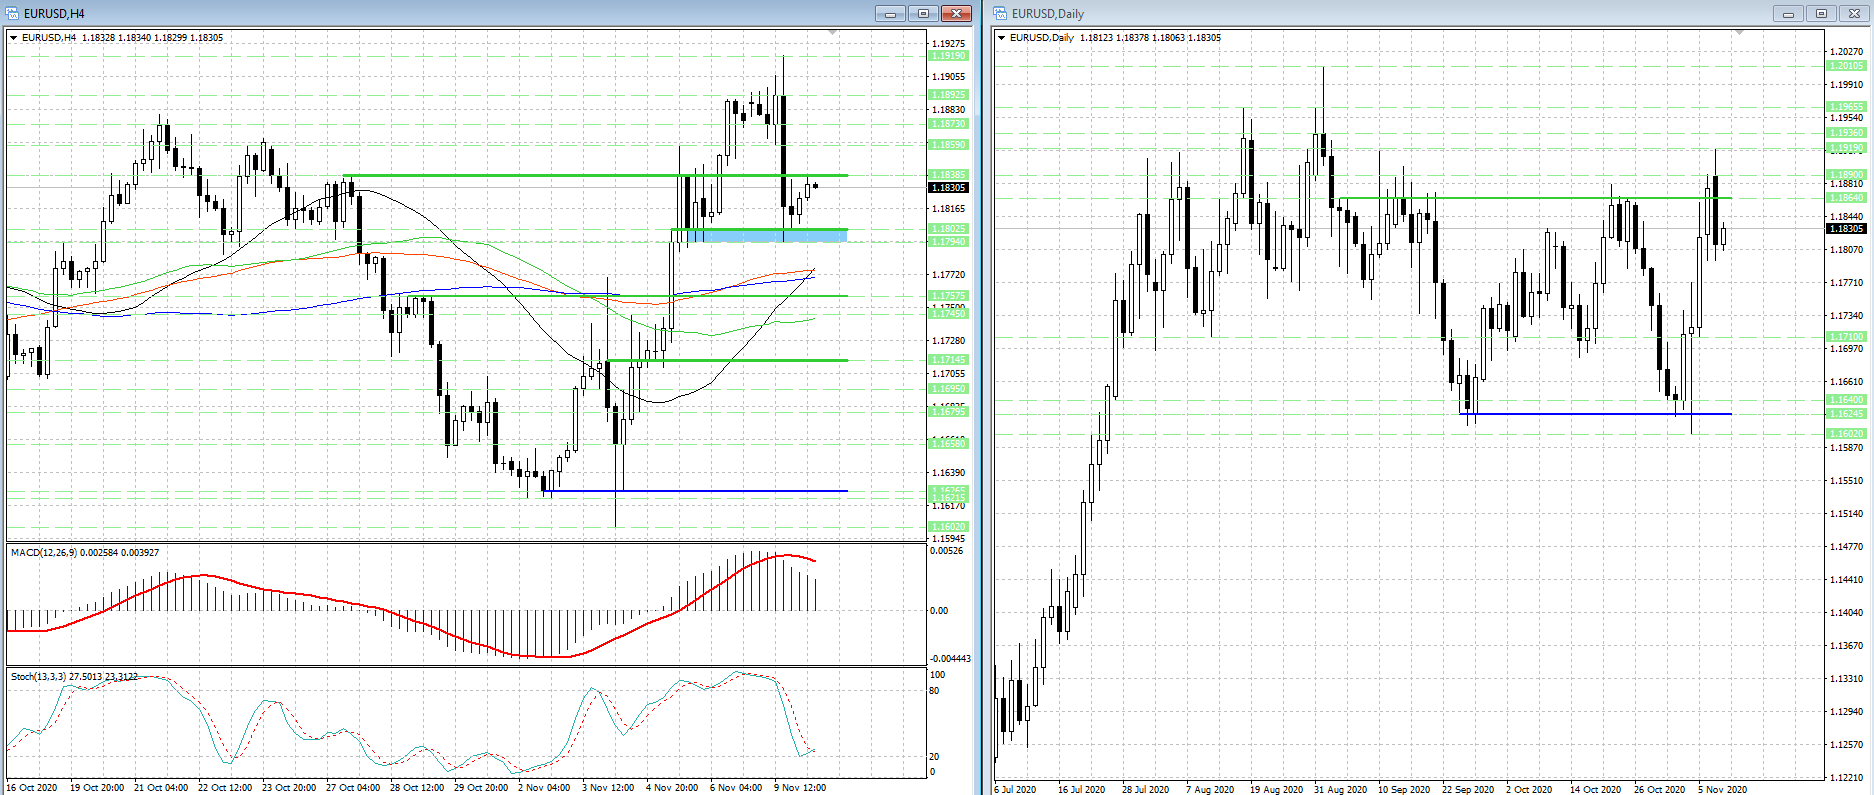Click the 1.19275 price on H4 price scale
Screen dimensions: 1874x795
click(948, 44)
